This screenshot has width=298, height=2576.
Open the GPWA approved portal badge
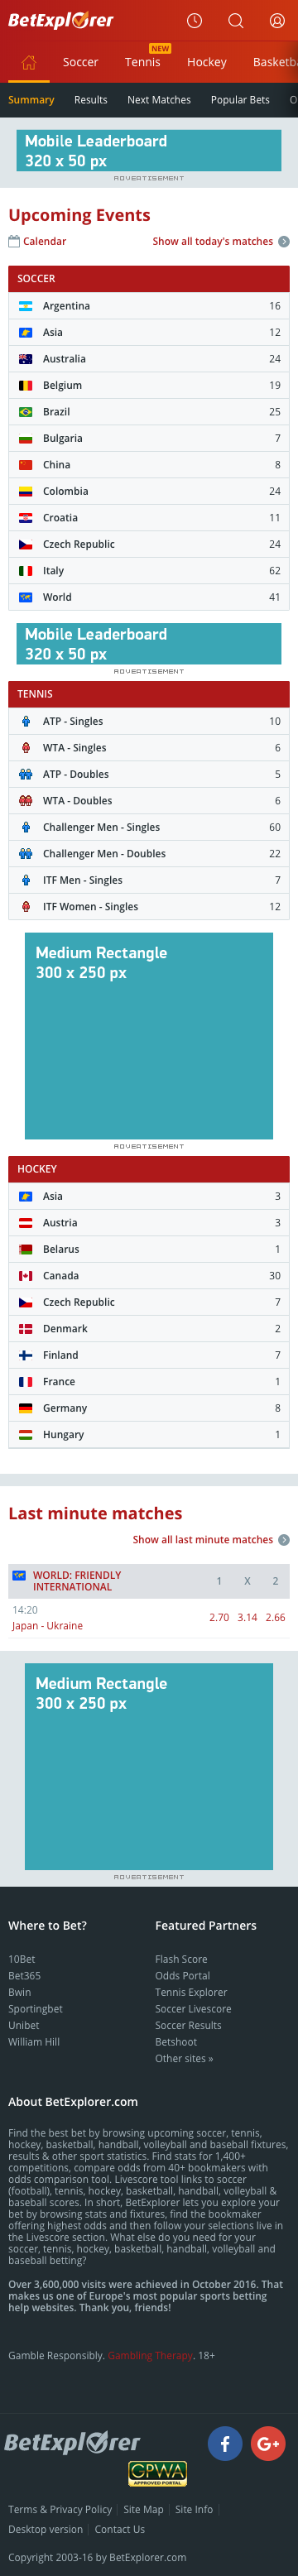click(157, 2474)
